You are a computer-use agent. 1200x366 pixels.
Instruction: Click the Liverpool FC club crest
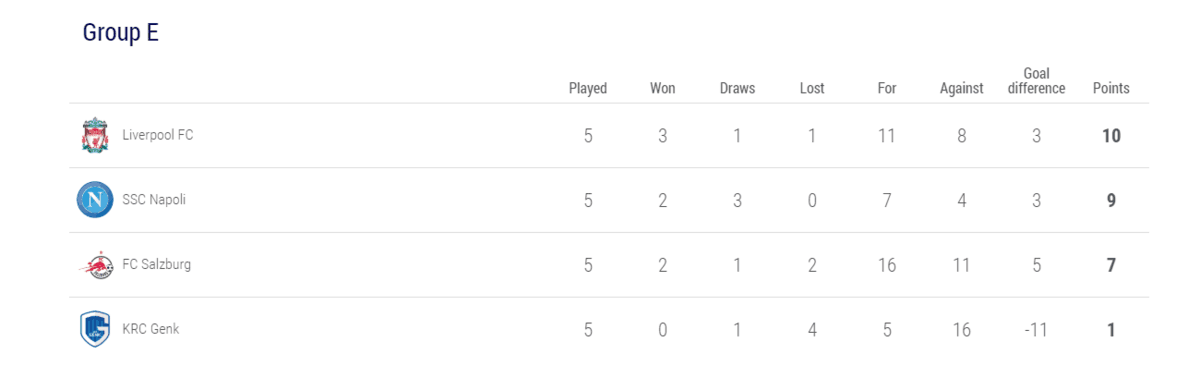(95, 135)
